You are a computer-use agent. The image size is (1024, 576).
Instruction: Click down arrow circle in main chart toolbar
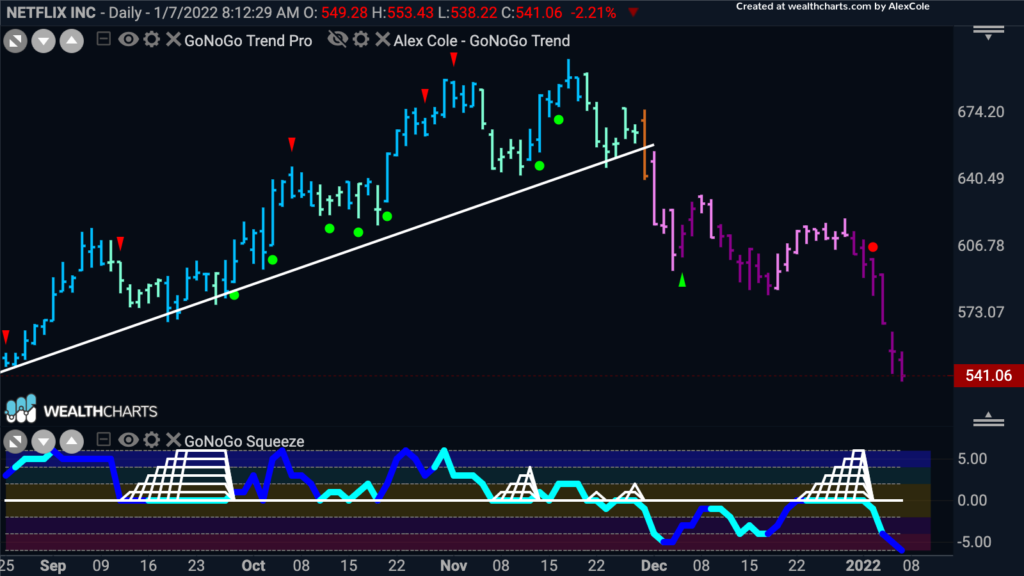44,41
